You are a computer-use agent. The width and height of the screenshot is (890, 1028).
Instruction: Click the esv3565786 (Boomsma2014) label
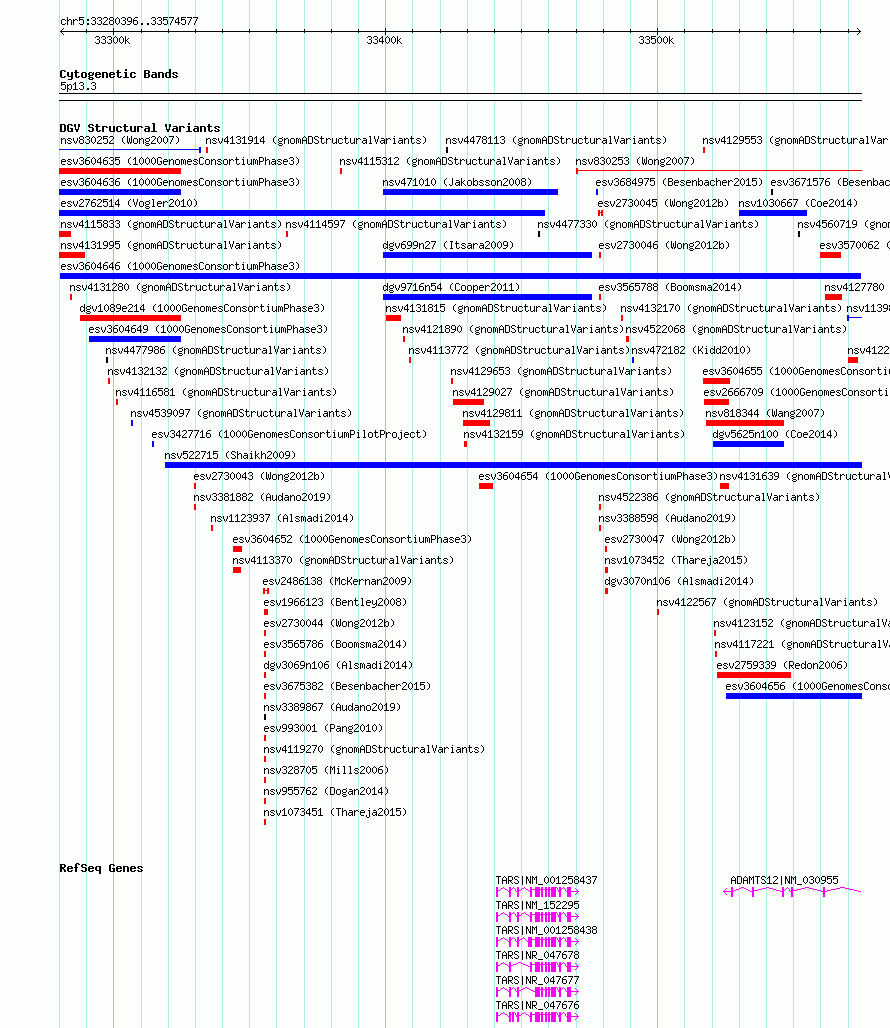(336, 644)
